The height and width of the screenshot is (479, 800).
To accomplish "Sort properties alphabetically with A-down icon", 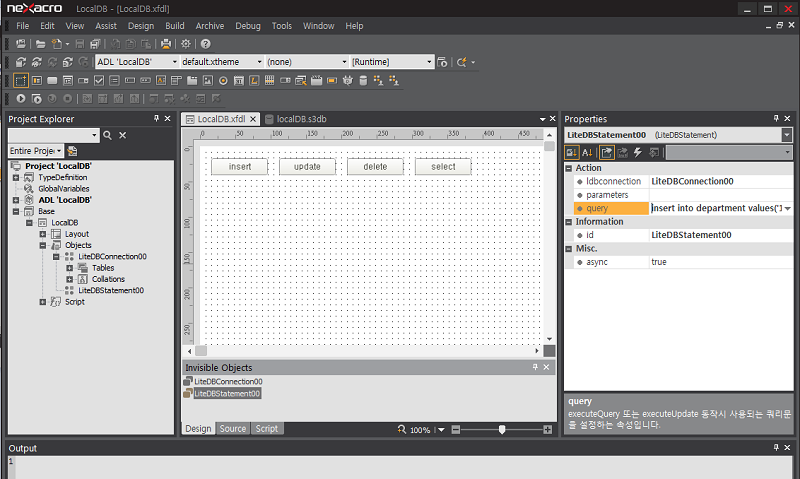I will [587, 152].
